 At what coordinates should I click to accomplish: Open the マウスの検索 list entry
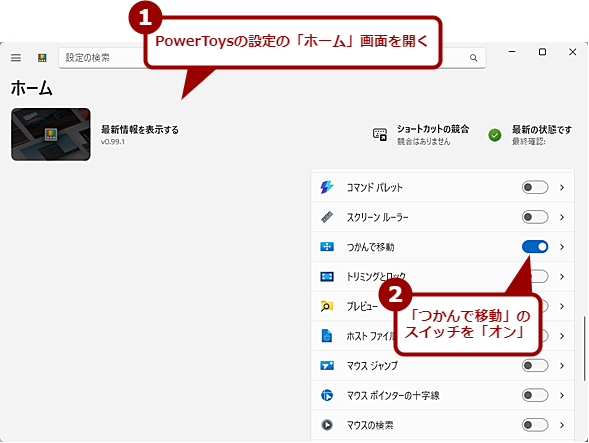coord(443,425)
